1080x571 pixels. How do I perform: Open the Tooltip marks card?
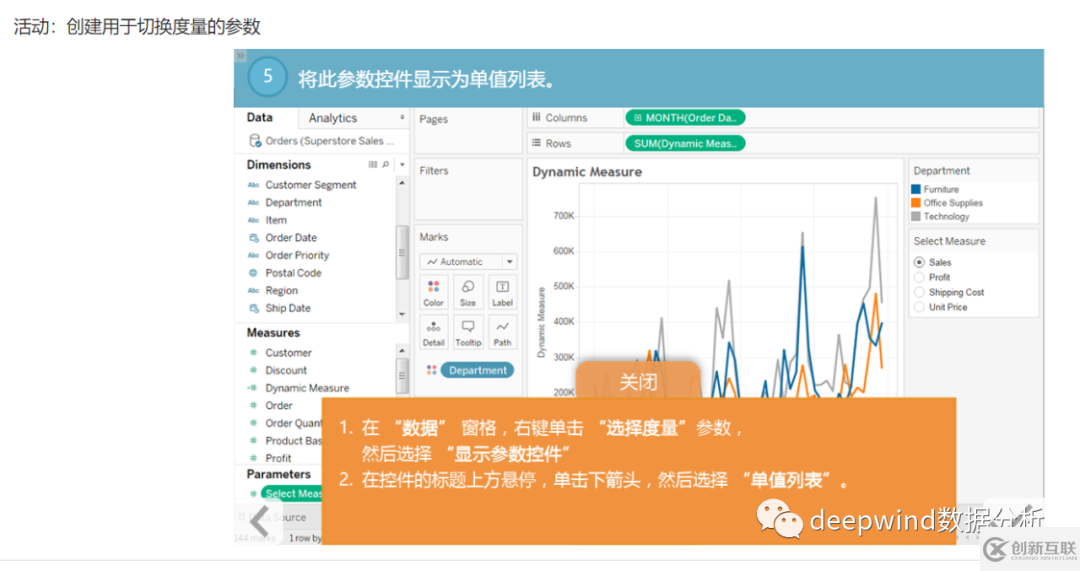(x=468, y=332)
